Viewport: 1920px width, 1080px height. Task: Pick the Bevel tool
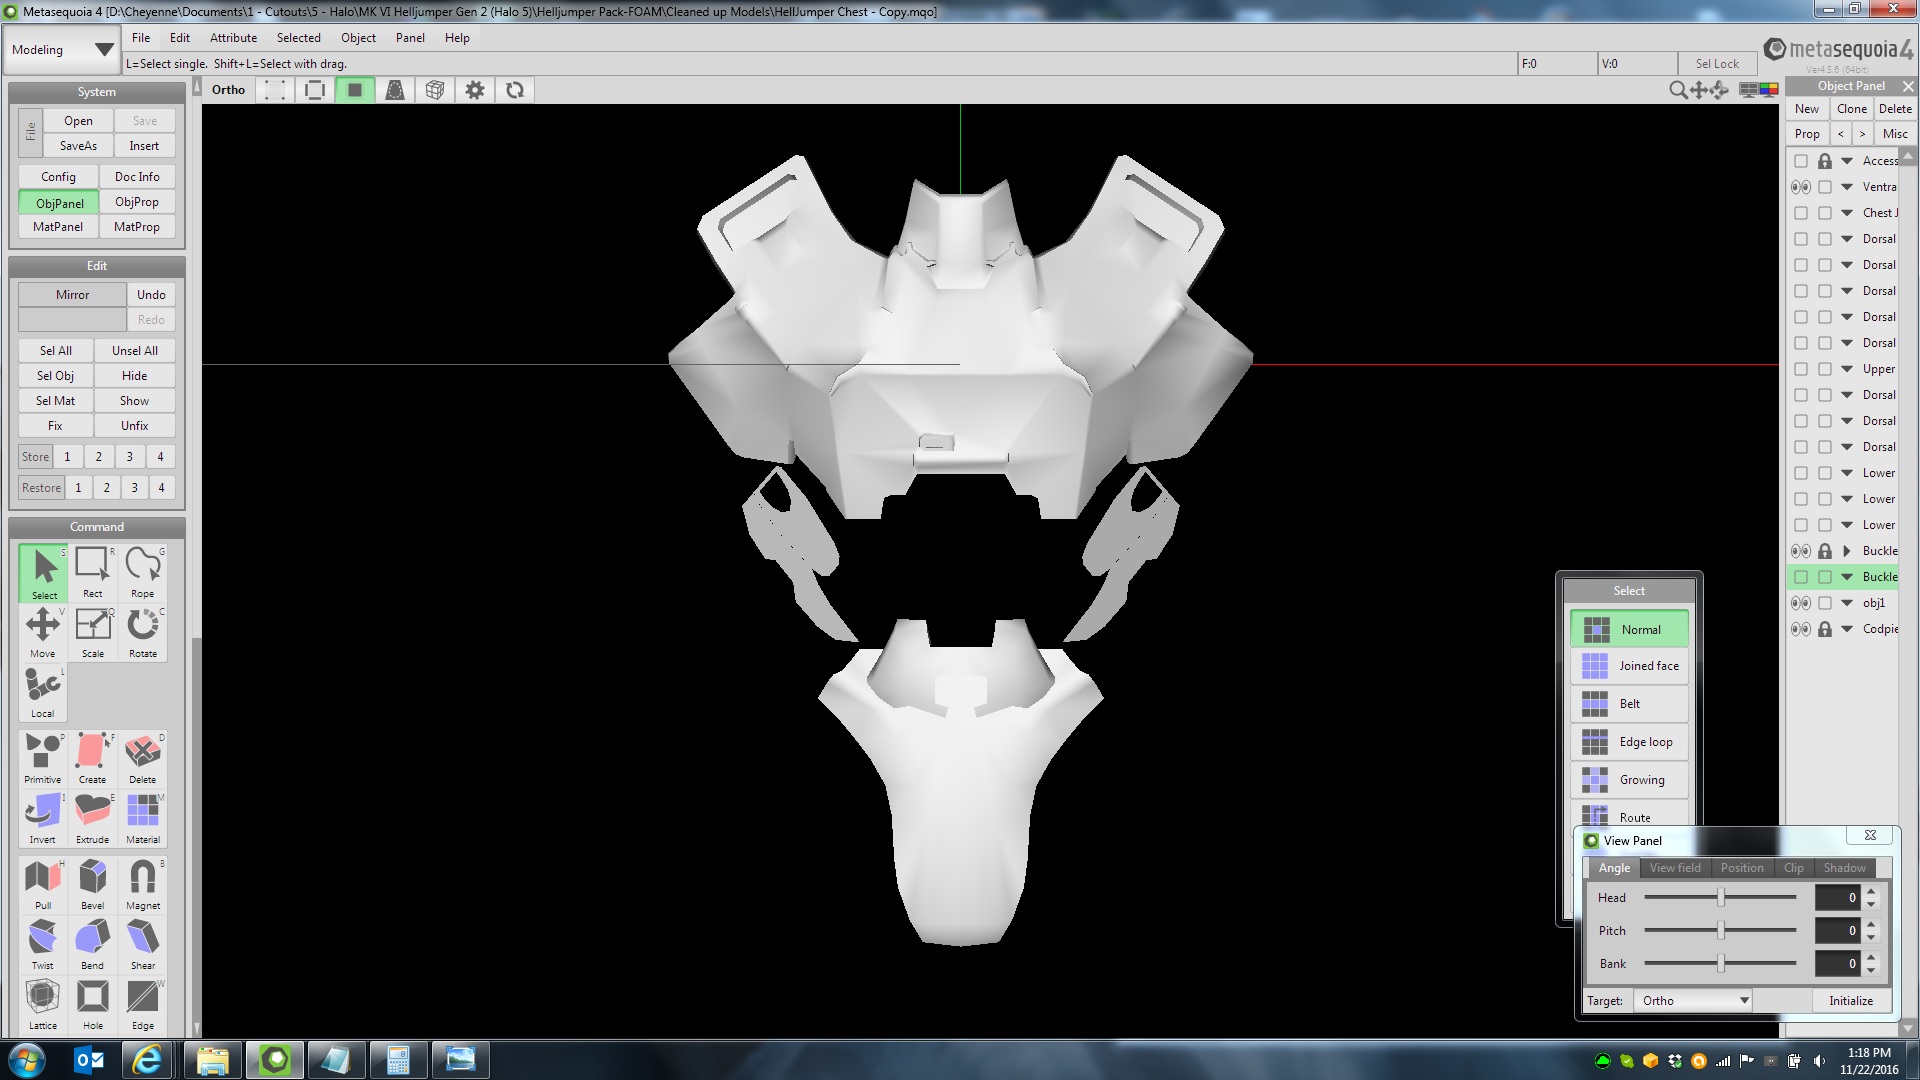click(92, 883)
